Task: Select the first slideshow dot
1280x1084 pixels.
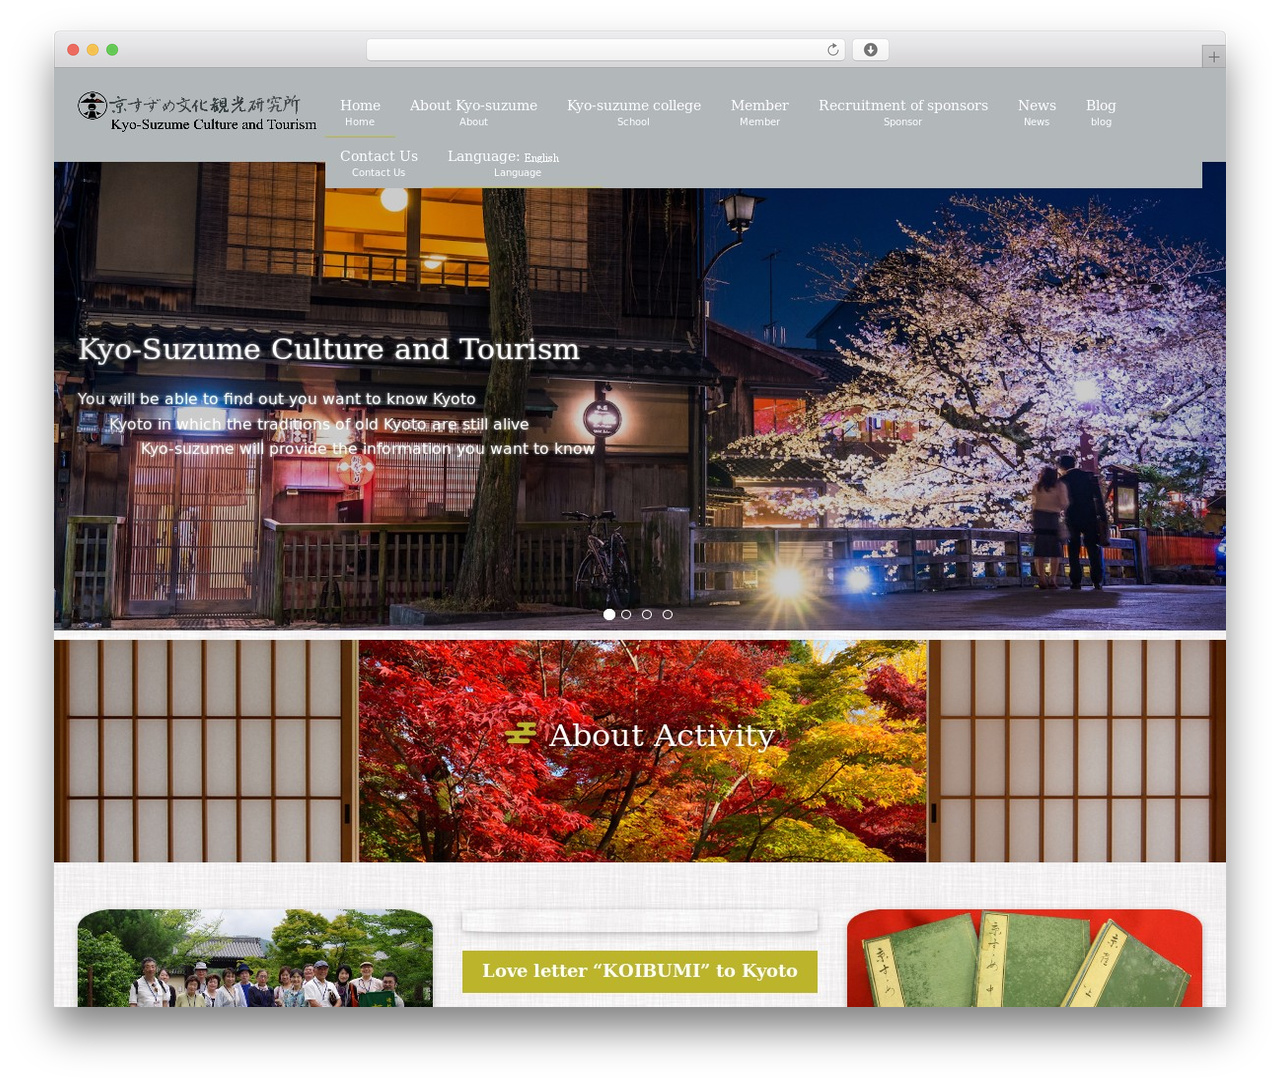Action: pos(609,614)
